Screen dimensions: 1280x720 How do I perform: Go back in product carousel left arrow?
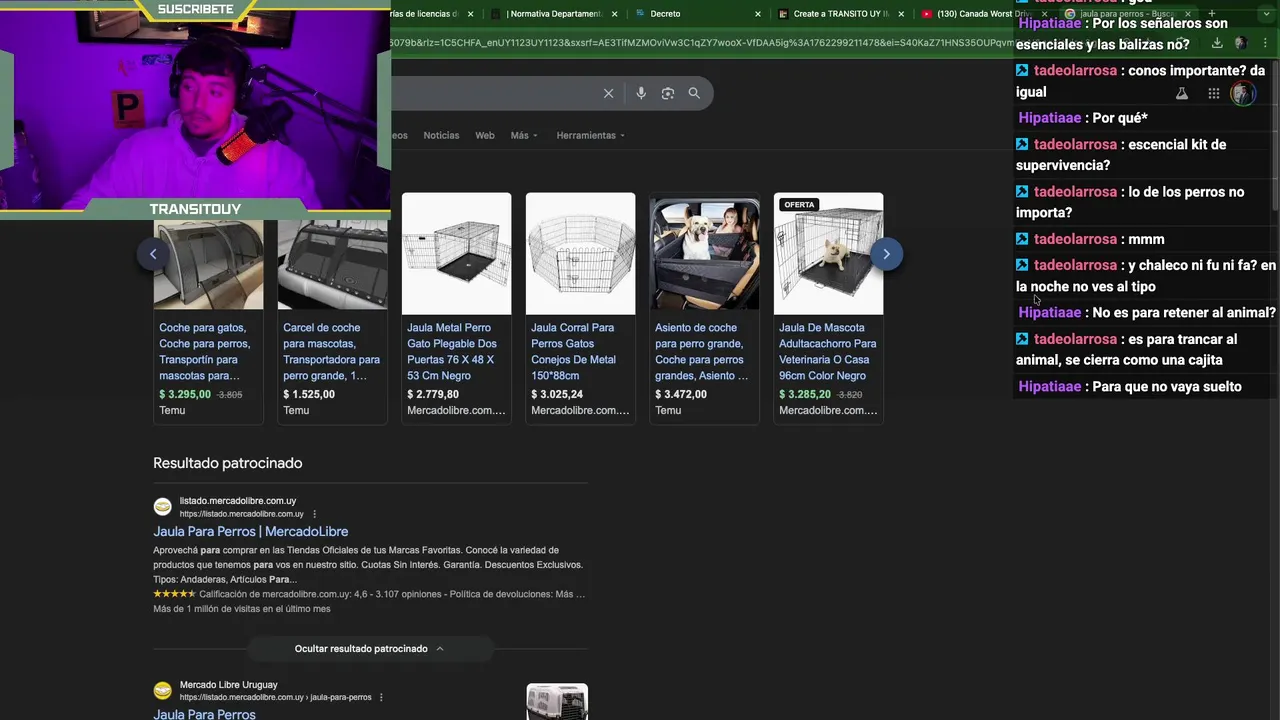pos(153,254)
